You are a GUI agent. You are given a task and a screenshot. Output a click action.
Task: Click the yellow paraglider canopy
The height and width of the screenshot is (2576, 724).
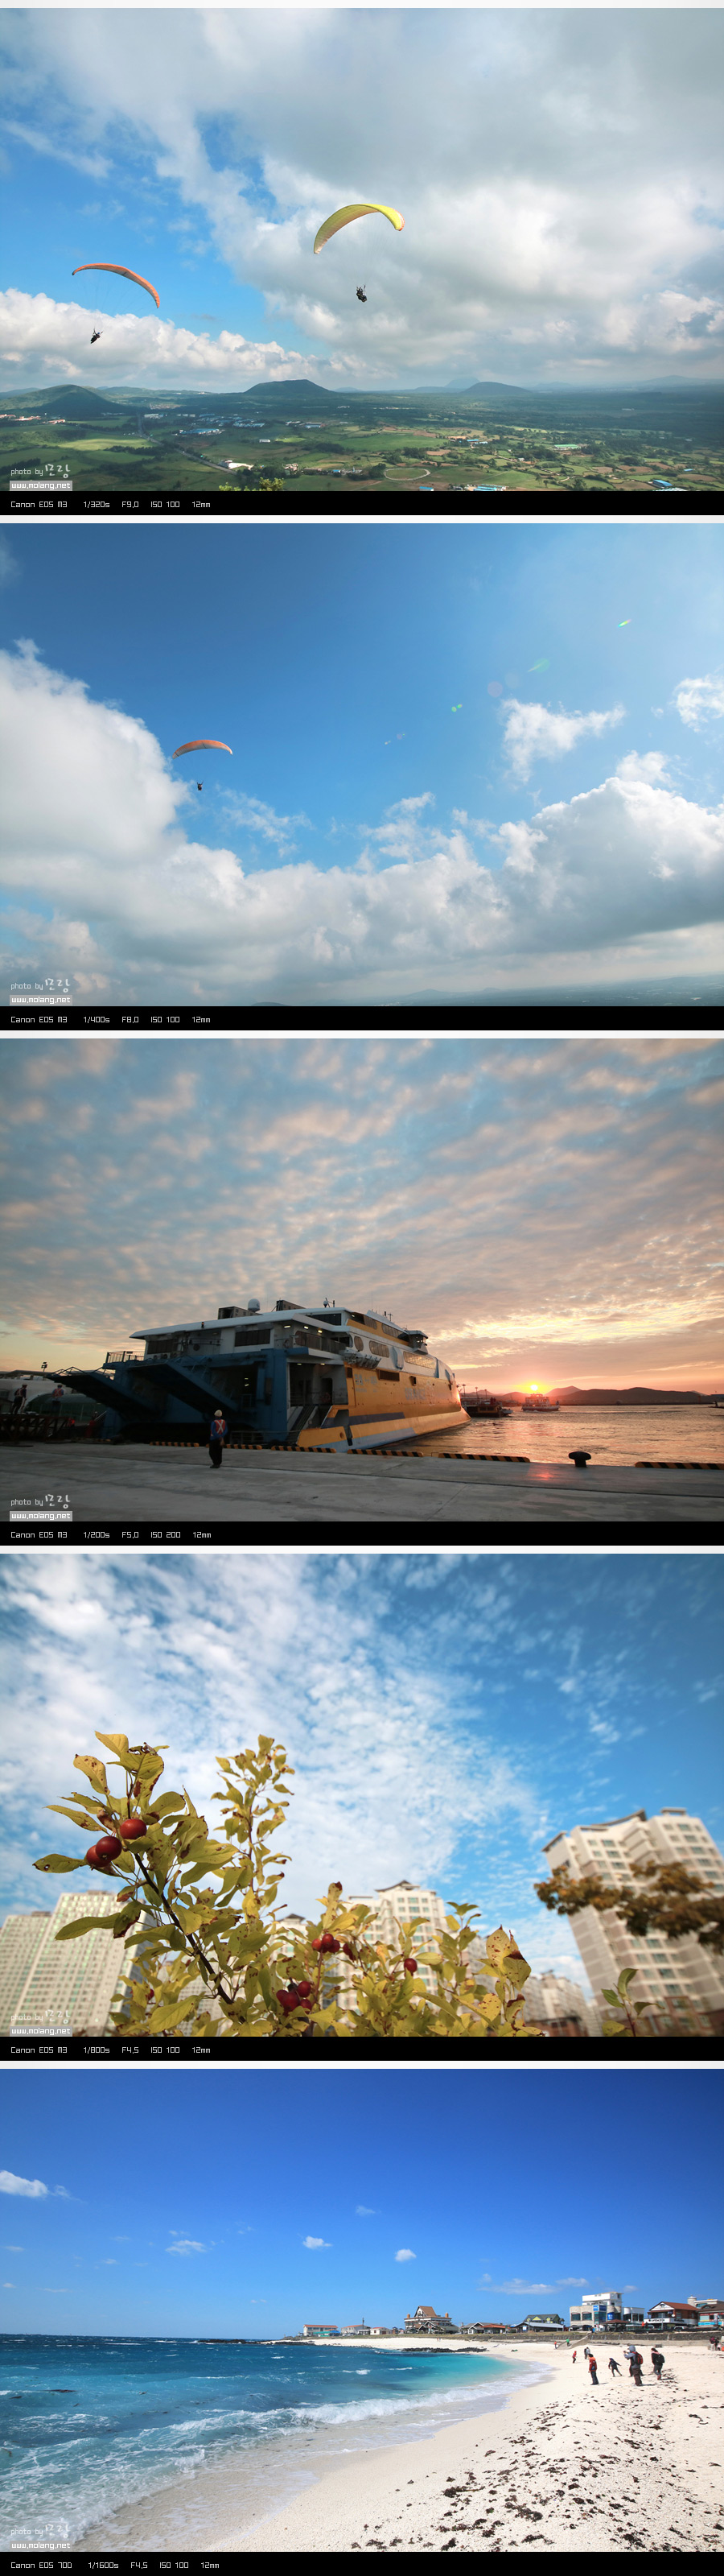tap(357, 222)
